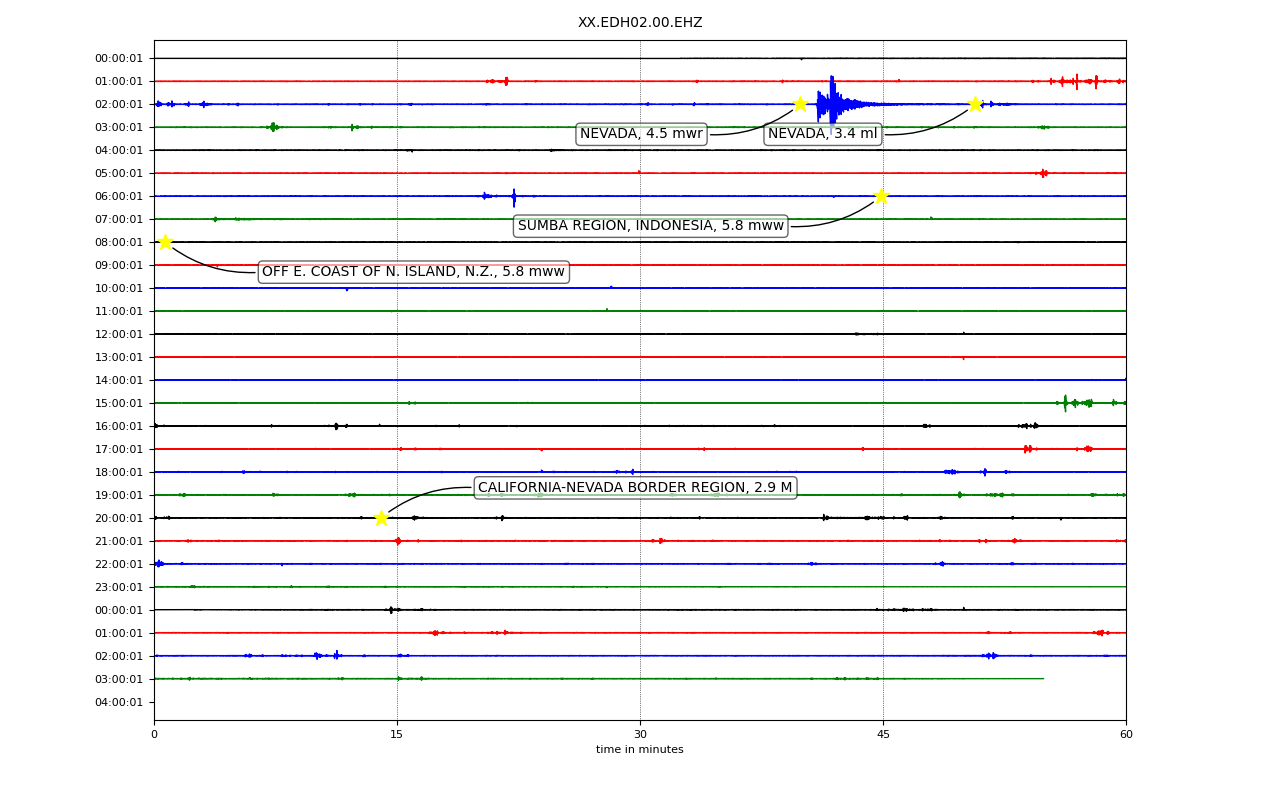Image resolution: width=1280 pixels, height=800 pixels.
Task: Select the NEVADA, 4.5 mwr annotation label
Action: tap(641, 134)
